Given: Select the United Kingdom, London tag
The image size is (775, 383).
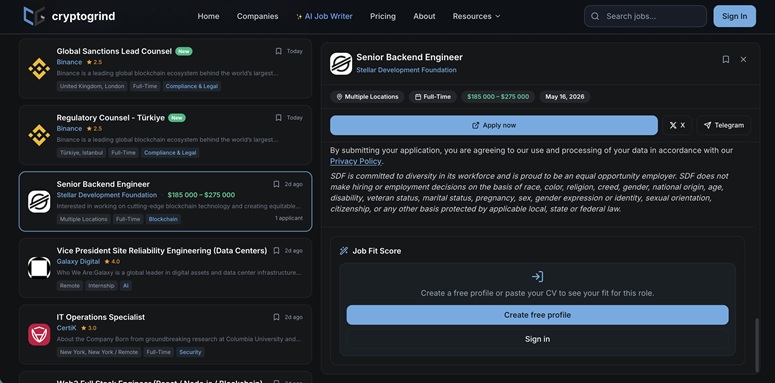Looking at the screenshot, I should (92, 86).
